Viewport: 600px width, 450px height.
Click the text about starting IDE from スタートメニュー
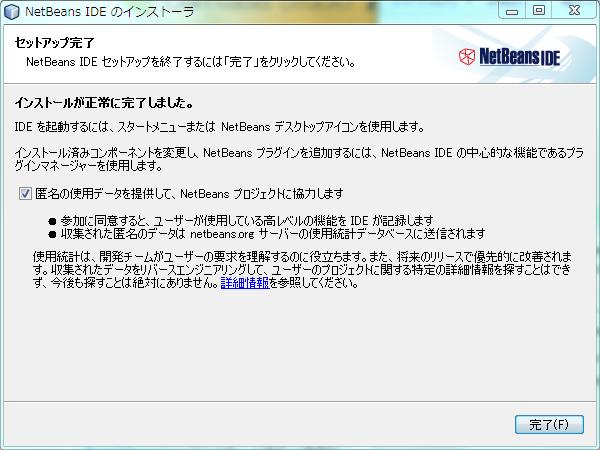click(219, 127)
